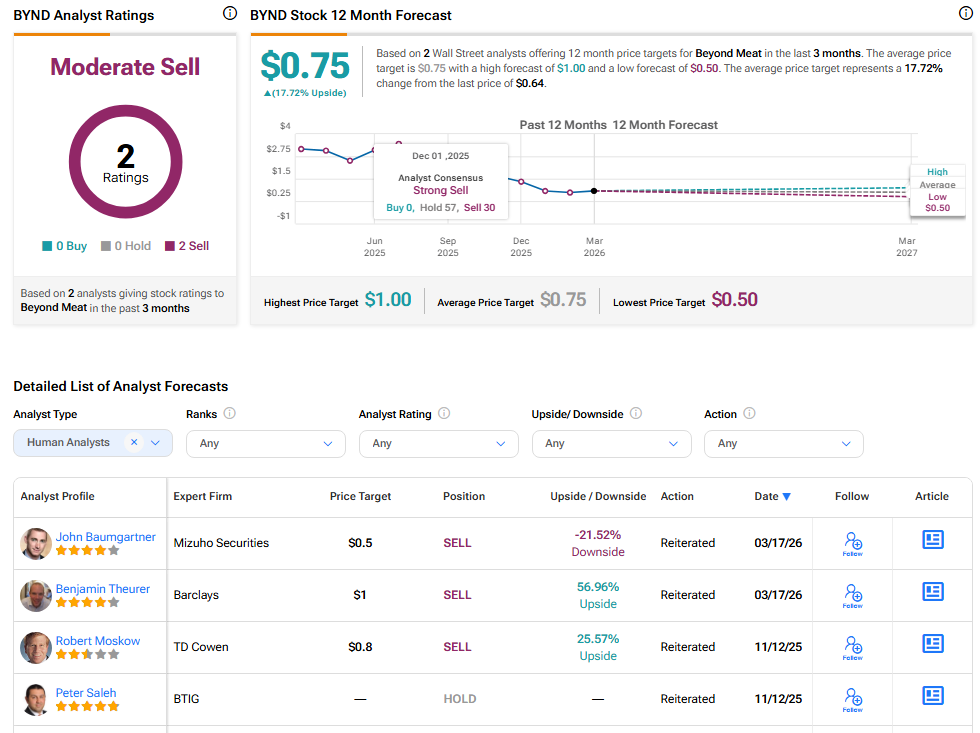The image size is (980, 733).
Task: Click info icon beside BYND Analyst Ratings
Action: [230, 13]
